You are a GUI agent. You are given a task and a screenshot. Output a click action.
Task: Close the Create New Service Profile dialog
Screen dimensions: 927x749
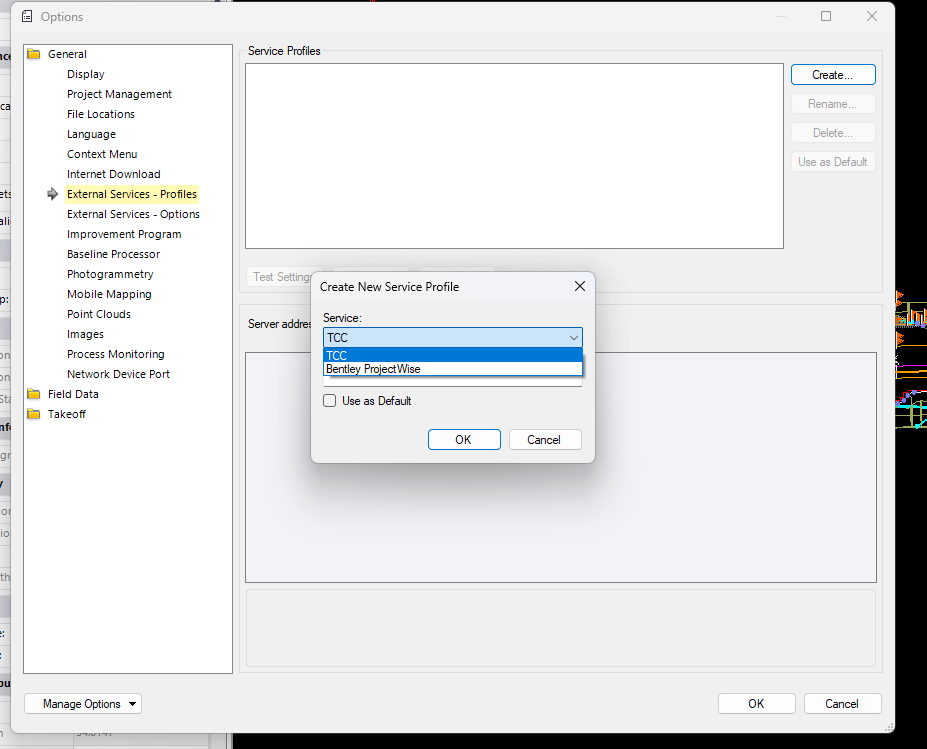pos(579,286)
